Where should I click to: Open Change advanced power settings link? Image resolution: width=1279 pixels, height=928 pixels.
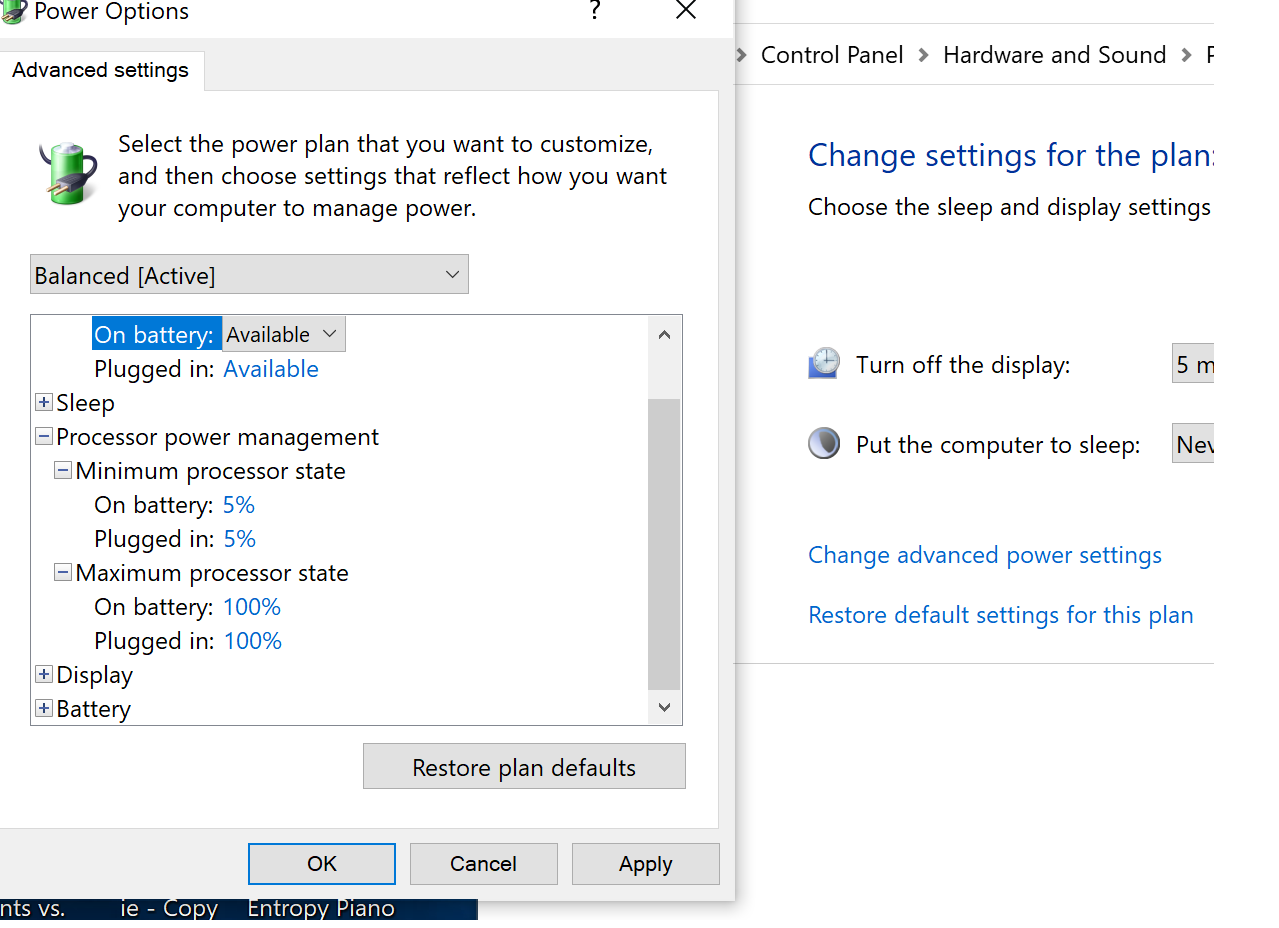click(x=984, y=555)
